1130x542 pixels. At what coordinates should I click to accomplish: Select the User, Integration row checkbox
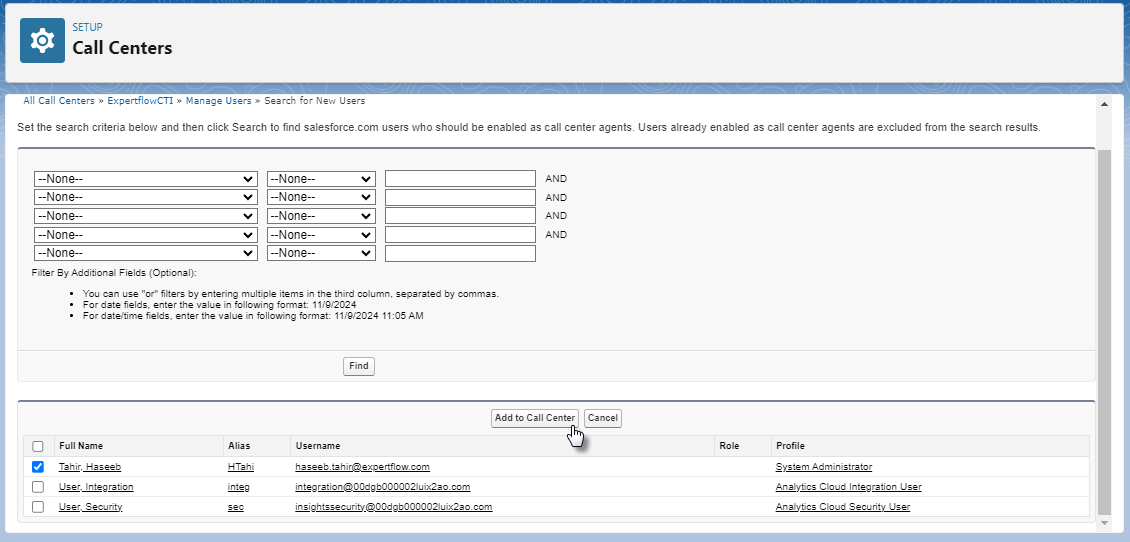coord(38,487)
